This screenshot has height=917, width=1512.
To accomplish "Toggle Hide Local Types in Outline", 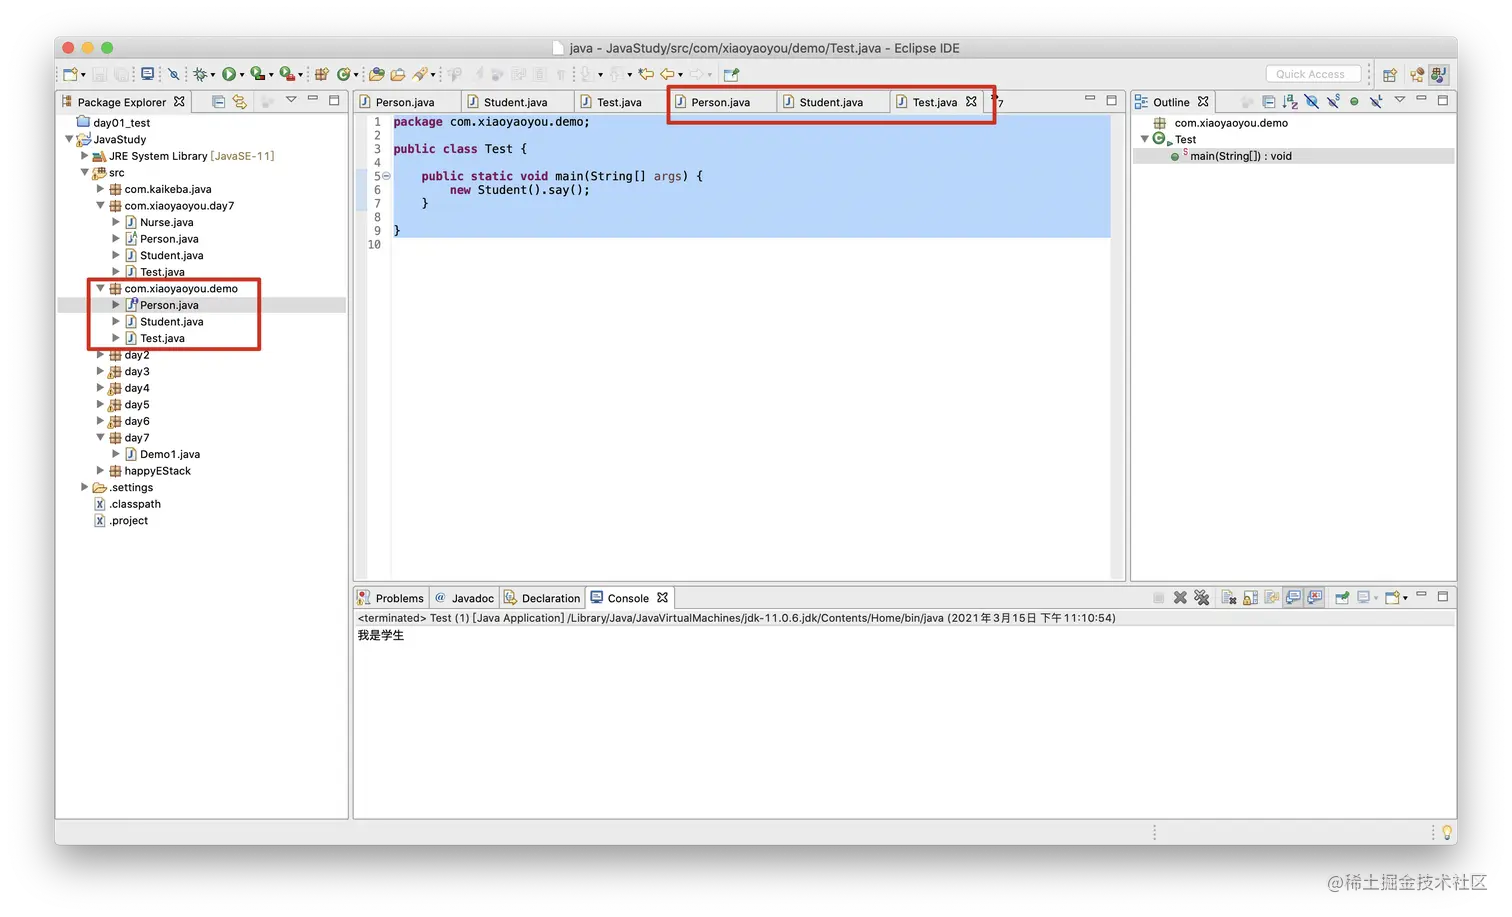I will click(1376, 101).
